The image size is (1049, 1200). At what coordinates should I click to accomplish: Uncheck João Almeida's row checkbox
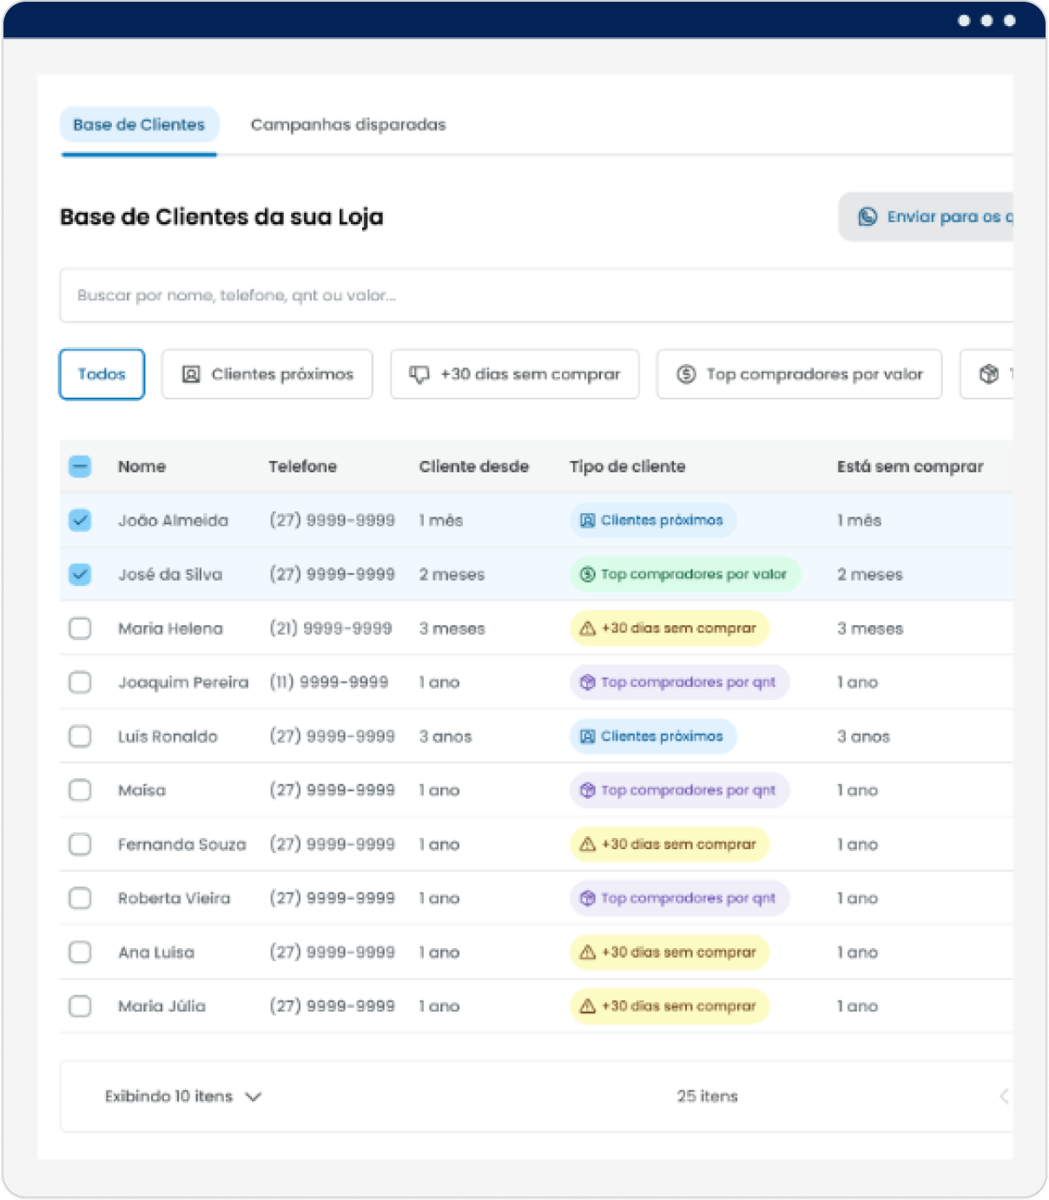point(80,520)
